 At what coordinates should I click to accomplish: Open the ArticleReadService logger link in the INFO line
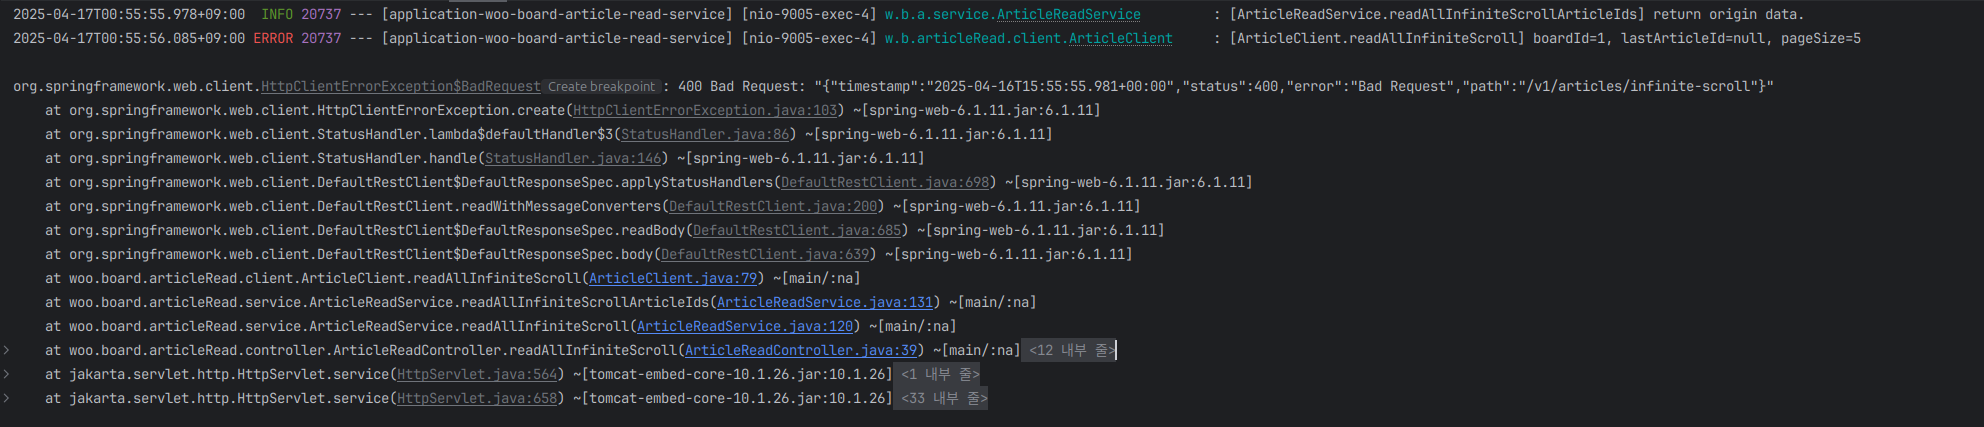[1069, 15]
